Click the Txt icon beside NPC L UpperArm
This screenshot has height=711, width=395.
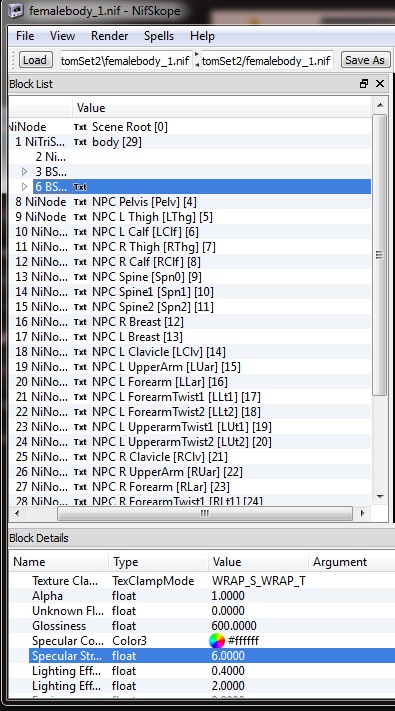point(80,367)
